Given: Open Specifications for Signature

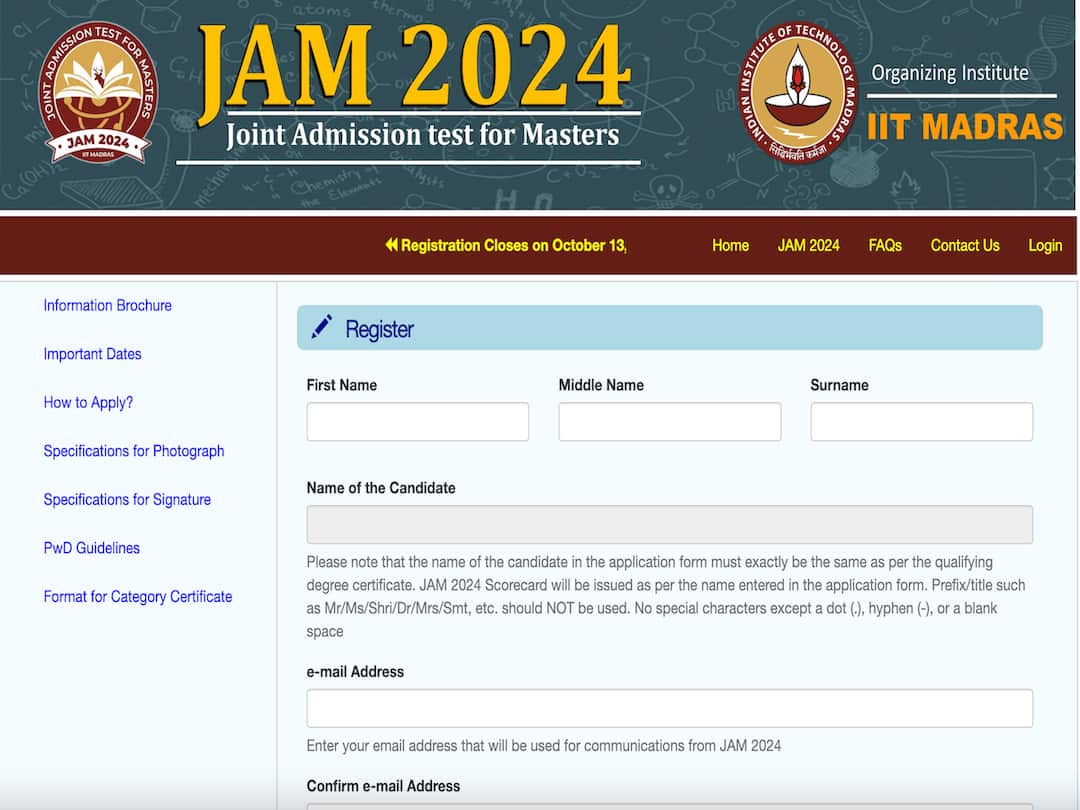Looking at the screenshot, I should coord(127,499).
